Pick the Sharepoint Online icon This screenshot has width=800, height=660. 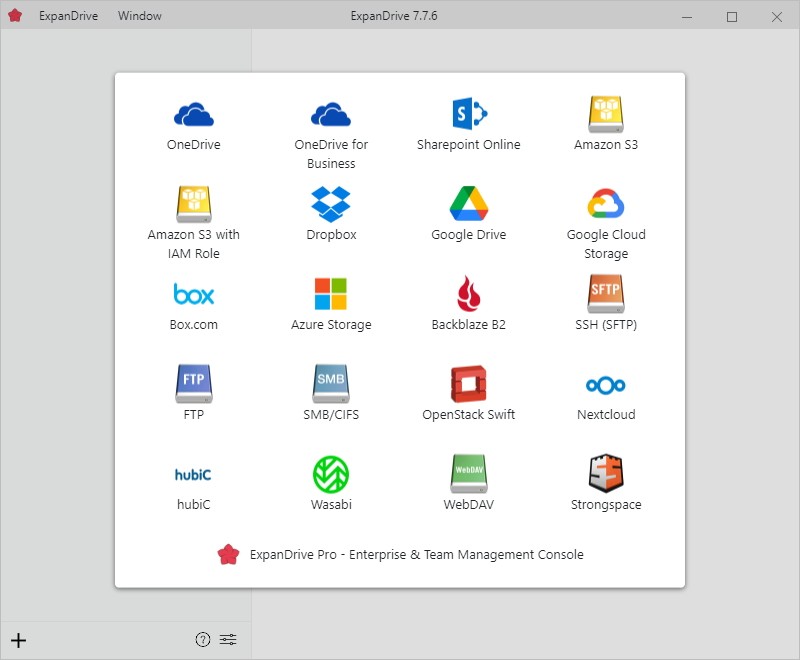pos(468,114)
